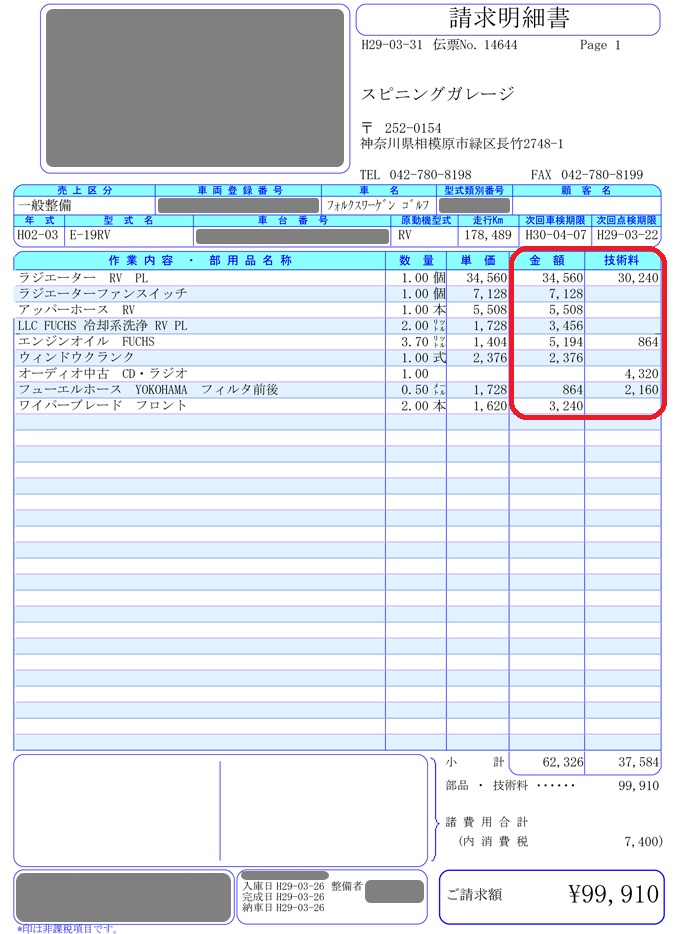Viewport: 680px width, 934px height.
Task: Click the オーディオ中古 CD・ラジオ item row
Action: [x=102, y=373]
